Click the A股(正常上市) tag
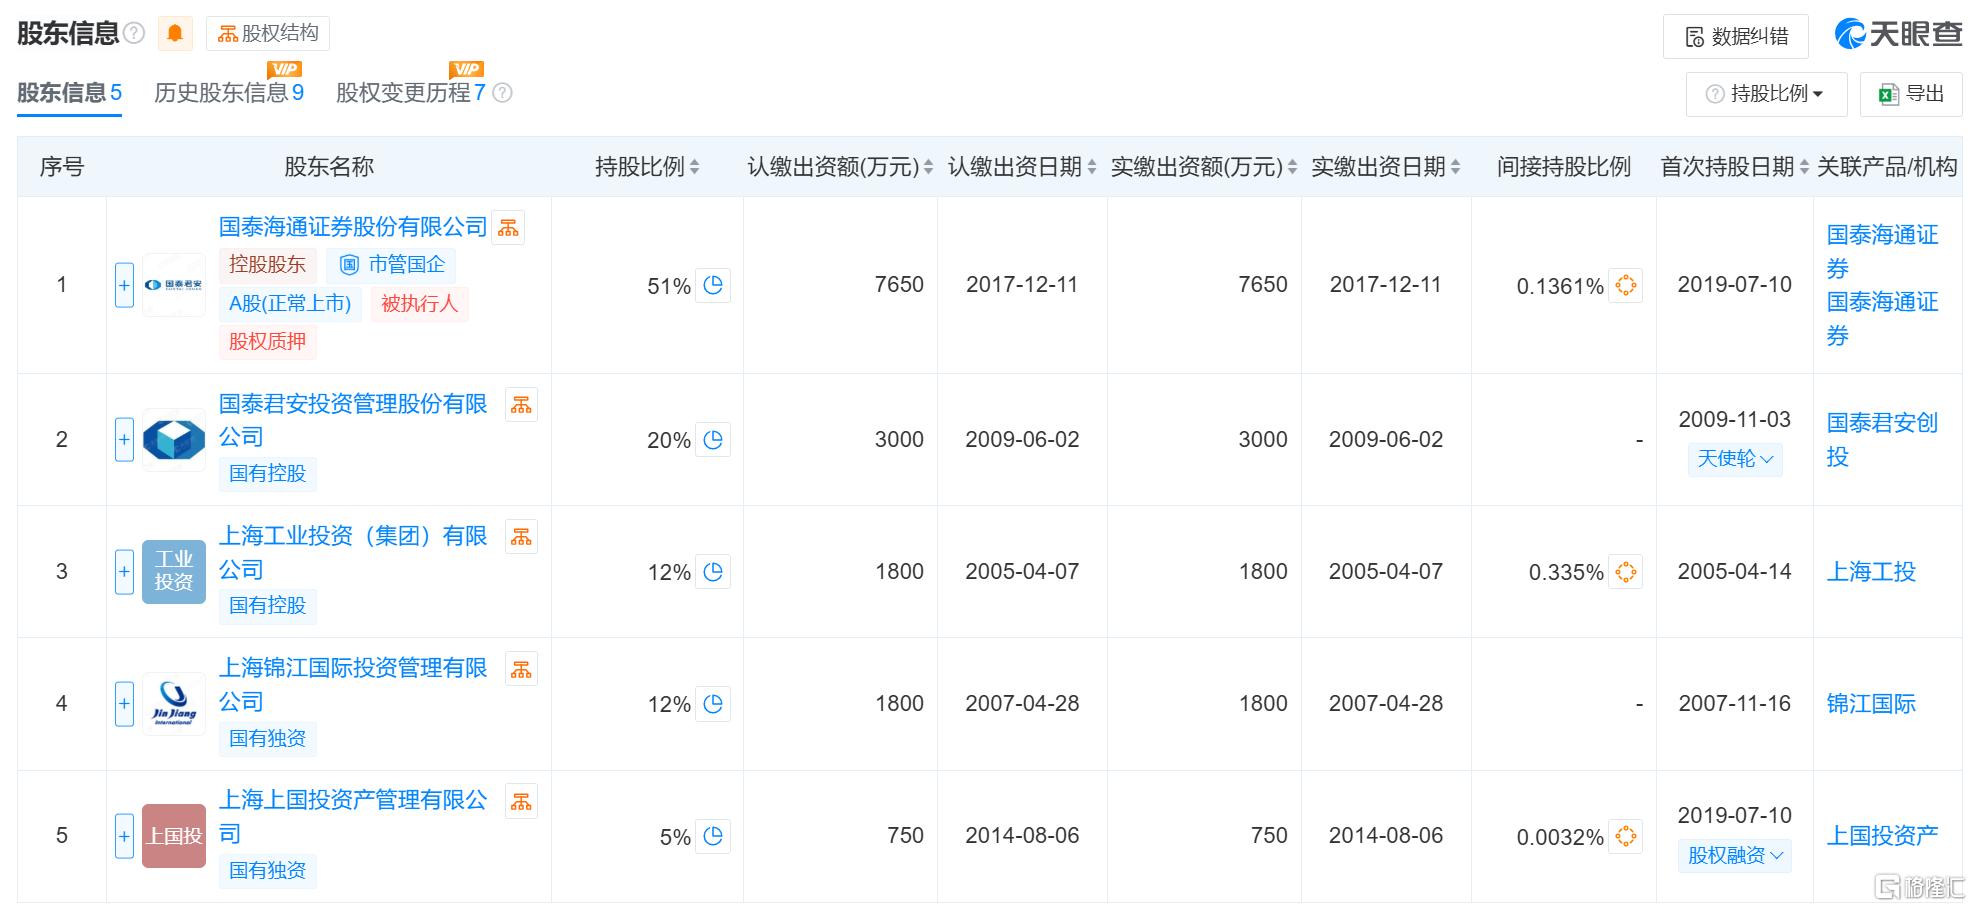1972x908 pixels. 290,304
